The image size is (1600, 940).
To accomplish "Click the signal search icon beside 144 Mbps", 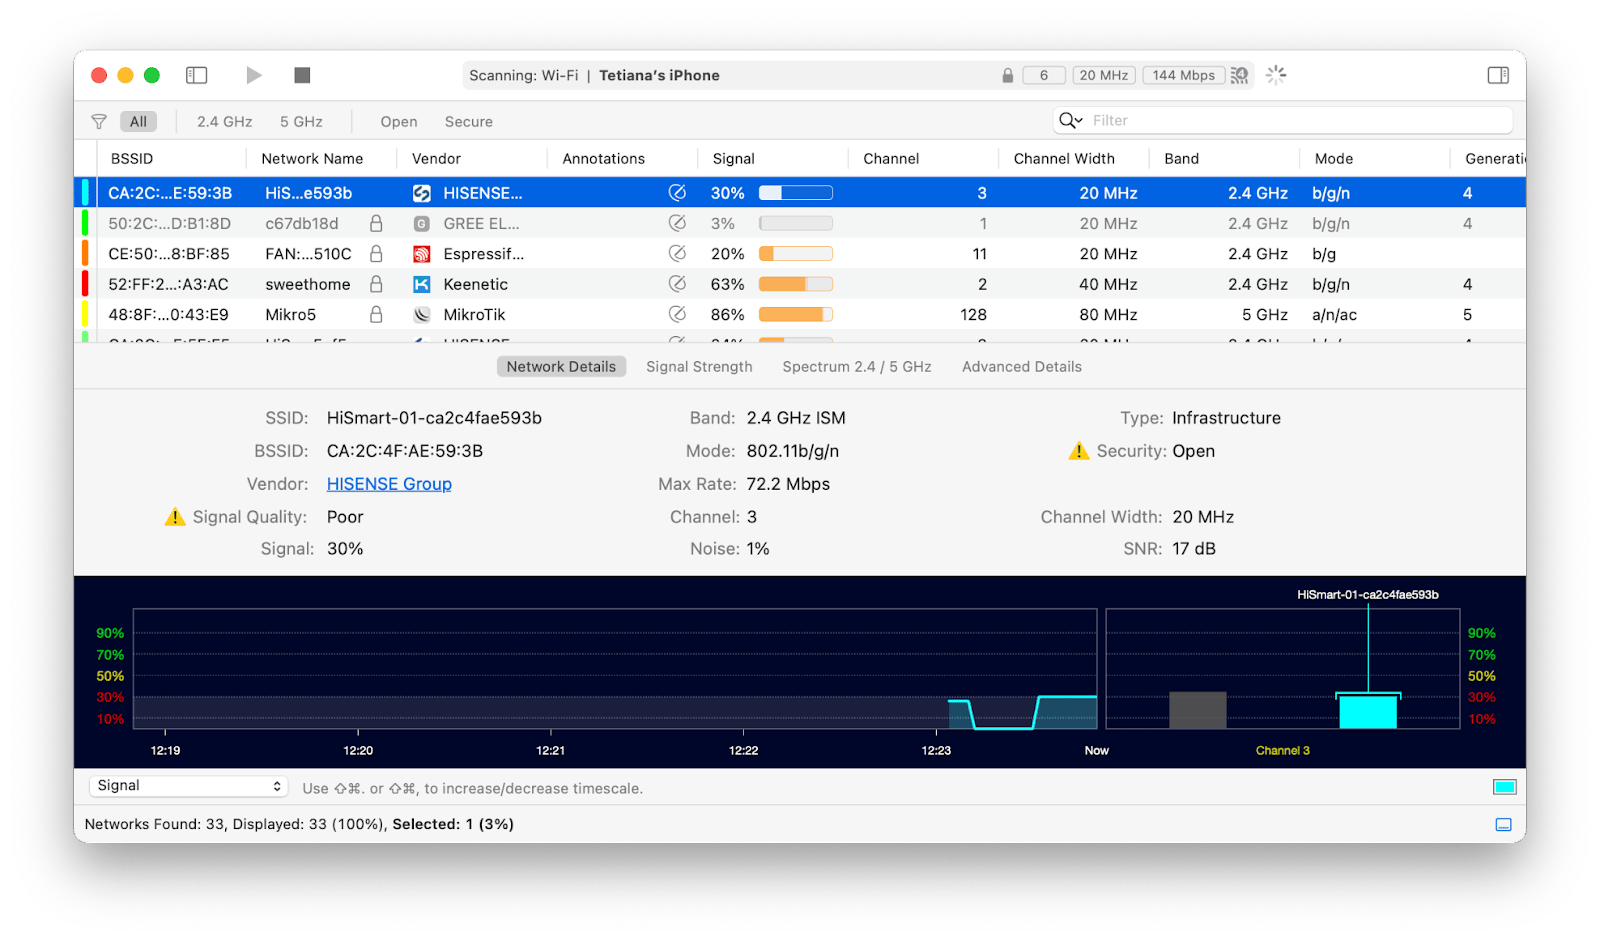I will pyautogui.click(x=1240, y=75).
